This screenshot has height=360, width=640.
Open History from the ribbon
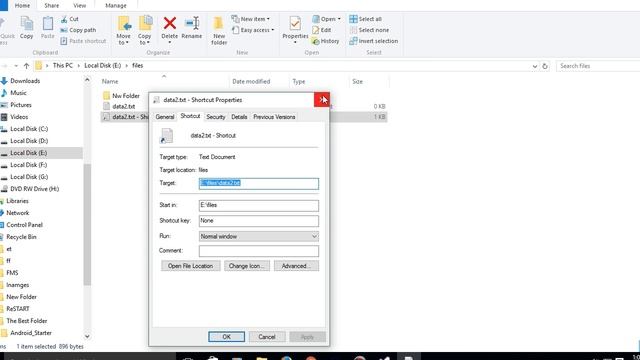[x=325, y=41]
